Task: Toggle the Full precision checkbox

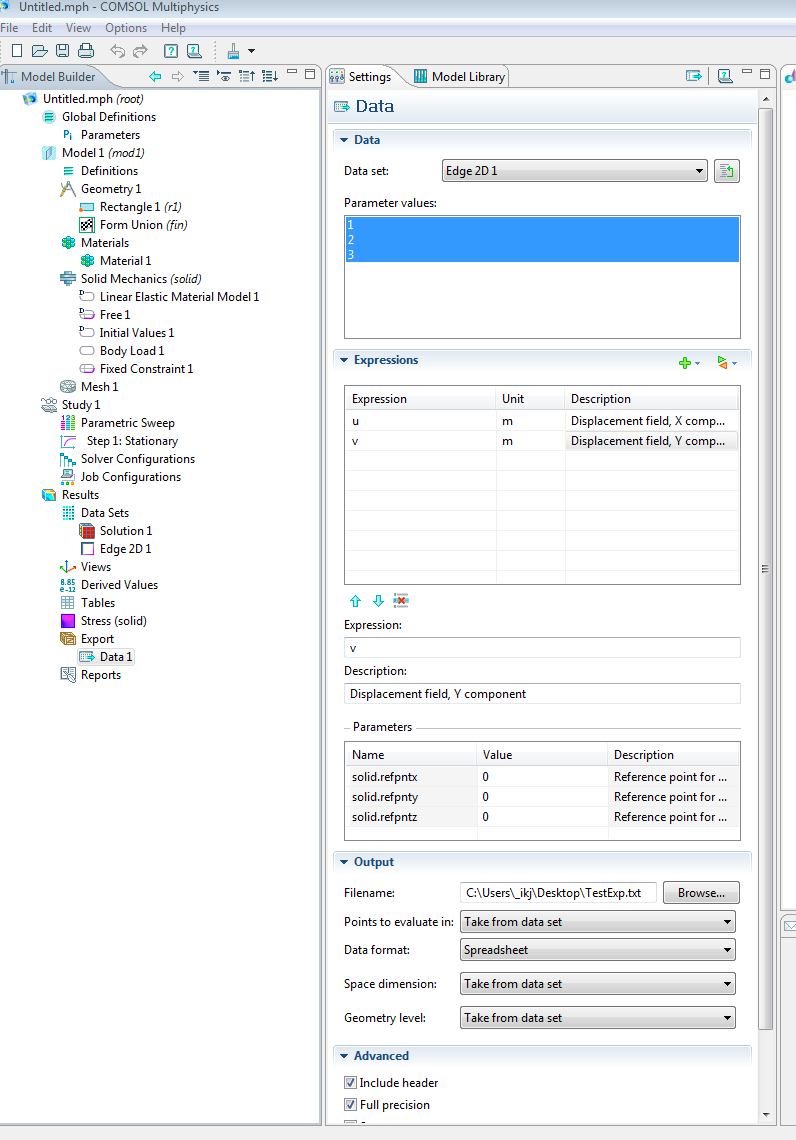Action: click(351, 1105)
